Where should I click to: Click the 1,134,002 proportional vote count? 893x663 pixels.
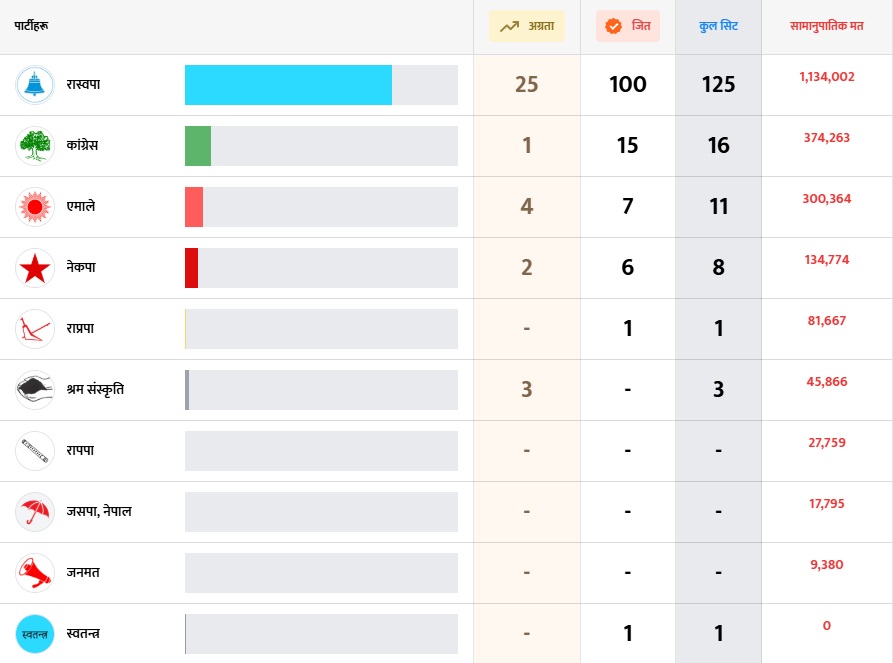click(x=827, y=76)
